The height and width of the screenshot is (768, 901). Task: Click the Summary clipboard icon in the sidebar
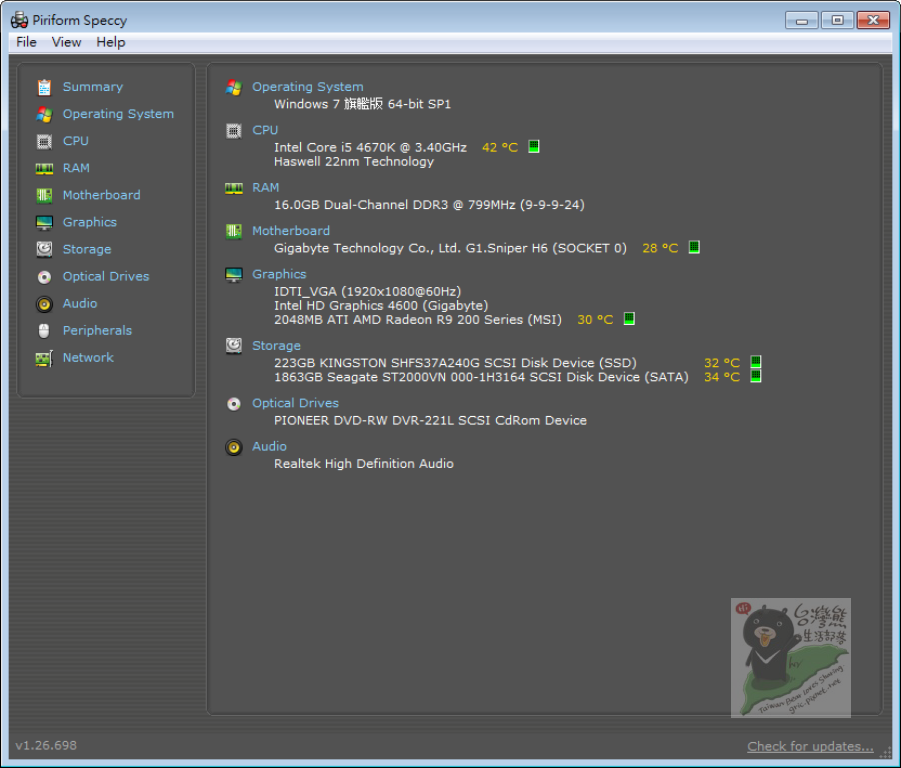click(44, 87)
